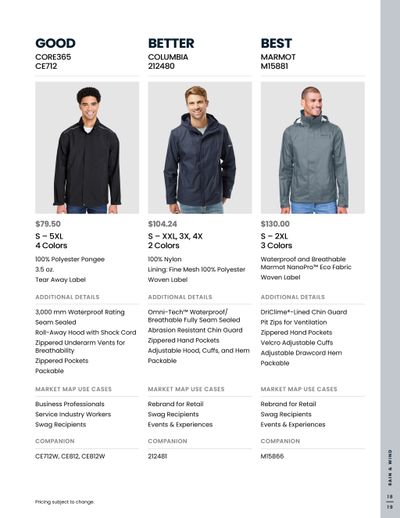The height and width of the screenshot is (518, 400).
Task: Select the BETTER heading
Action: [171, 43]
